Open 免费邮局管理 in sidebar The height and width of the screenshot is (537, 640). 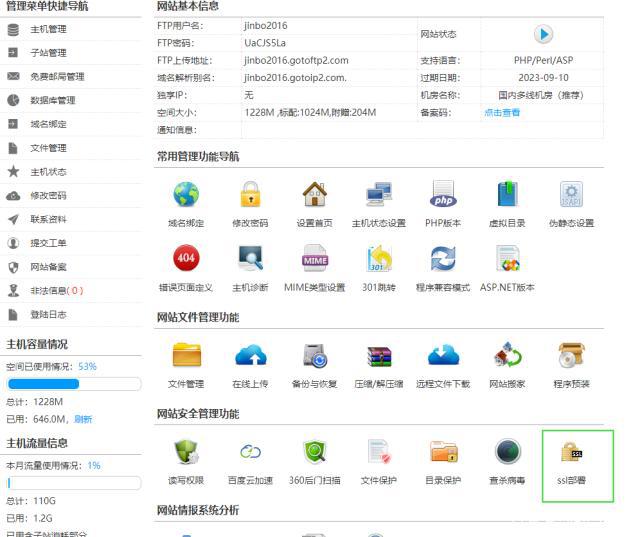[x=57, y=77]
